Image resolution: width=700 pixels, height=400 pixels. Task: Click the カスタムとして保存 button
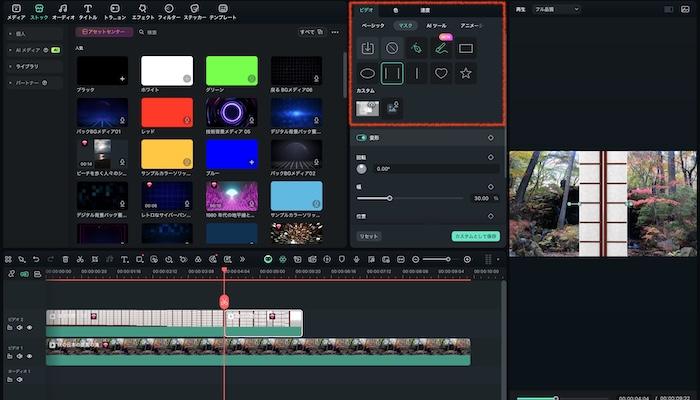(475, 236)
